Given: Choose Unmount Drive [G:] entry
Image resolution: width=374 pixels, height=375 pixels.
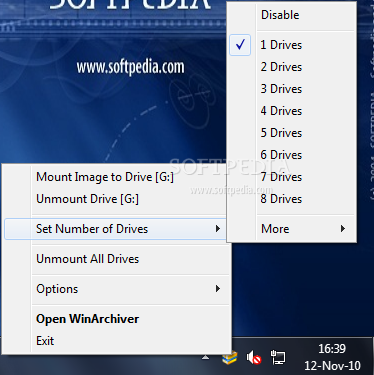Looking at the screenshot, I should click(117, 199).
